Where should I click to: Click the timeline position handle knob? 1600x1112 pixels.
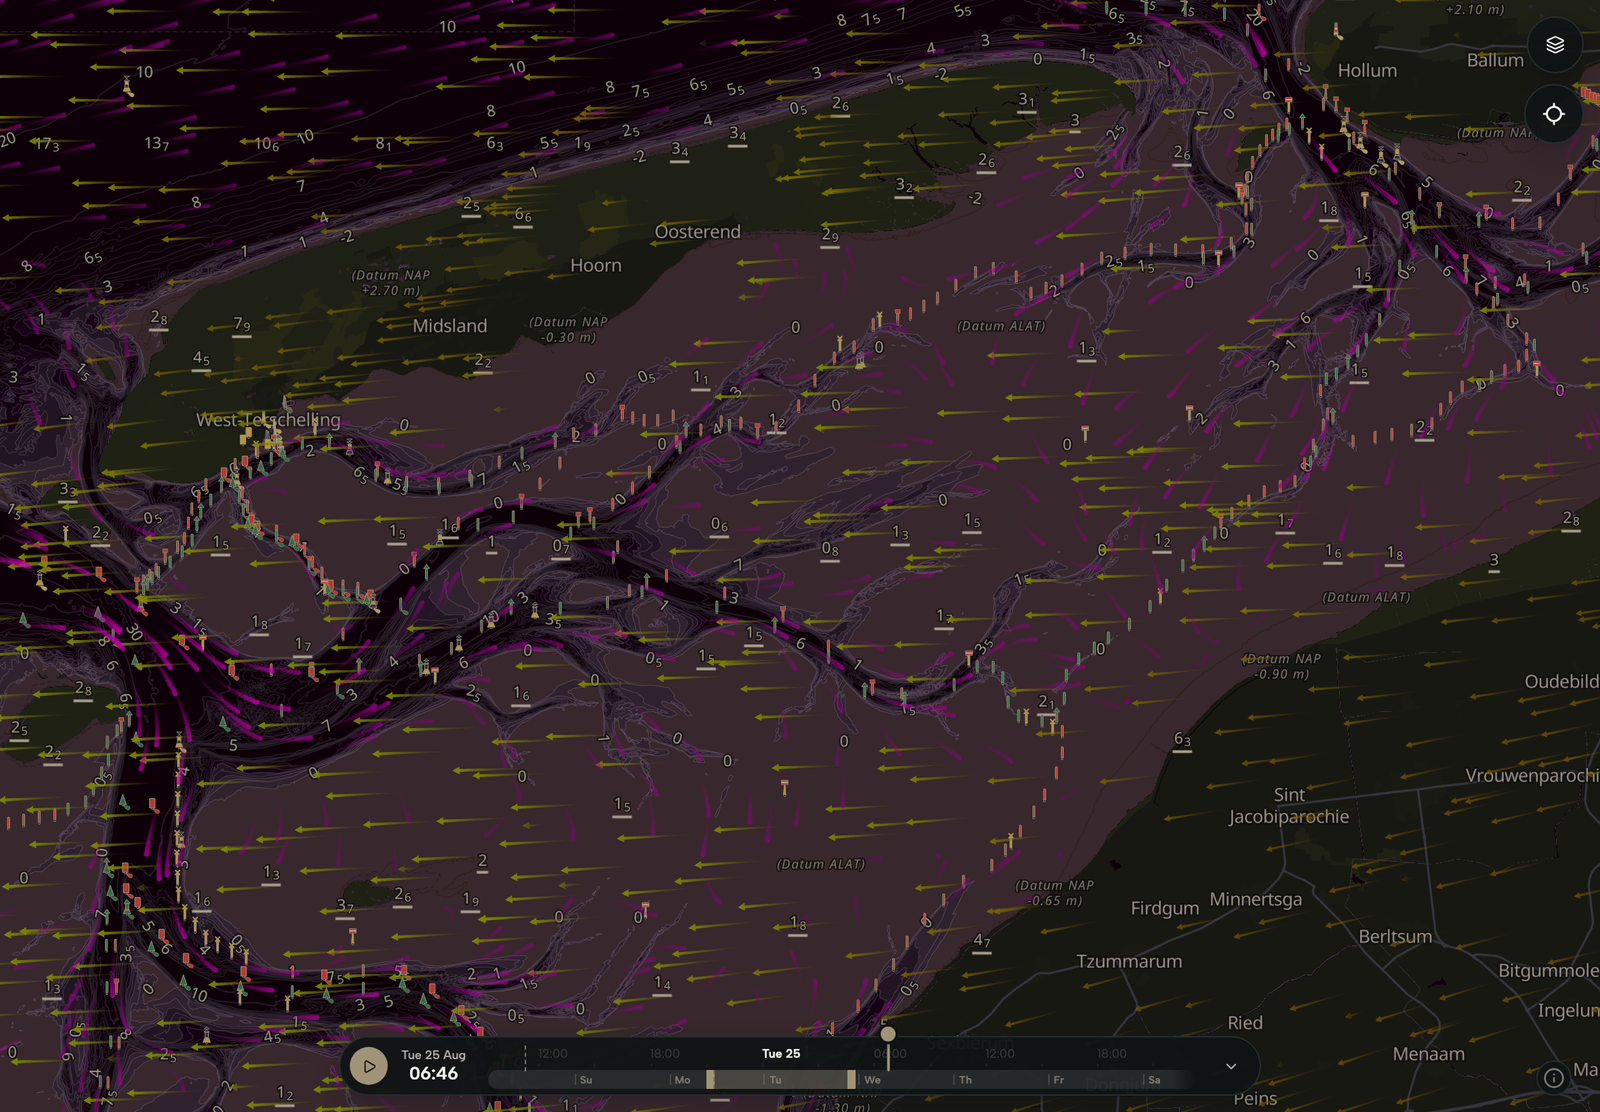pos(888,1034)
